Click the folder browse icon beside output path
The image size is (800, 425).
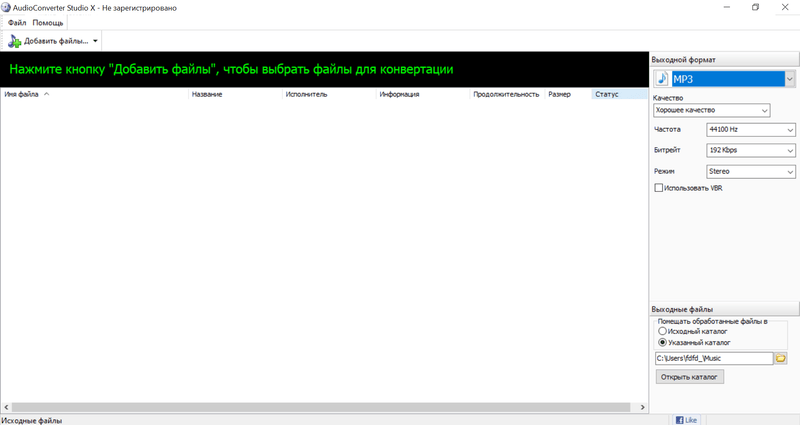(x=781, y=358)
